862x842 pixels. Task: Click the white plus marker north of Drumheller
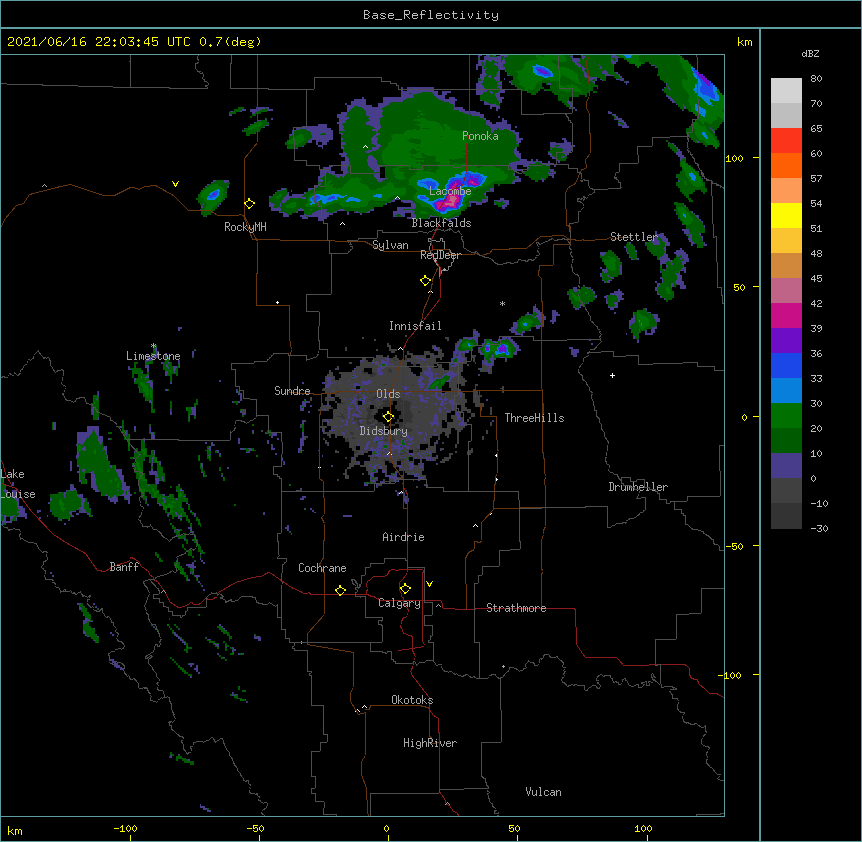coord(612,375)
